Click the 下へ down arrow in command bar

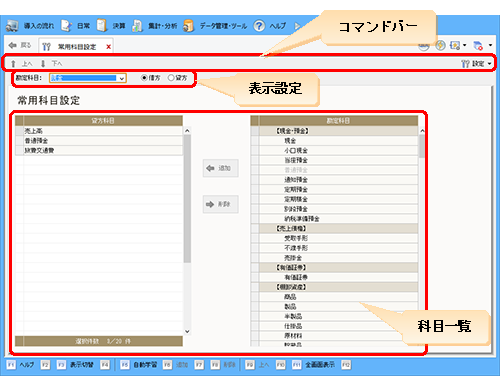(51, 63)
